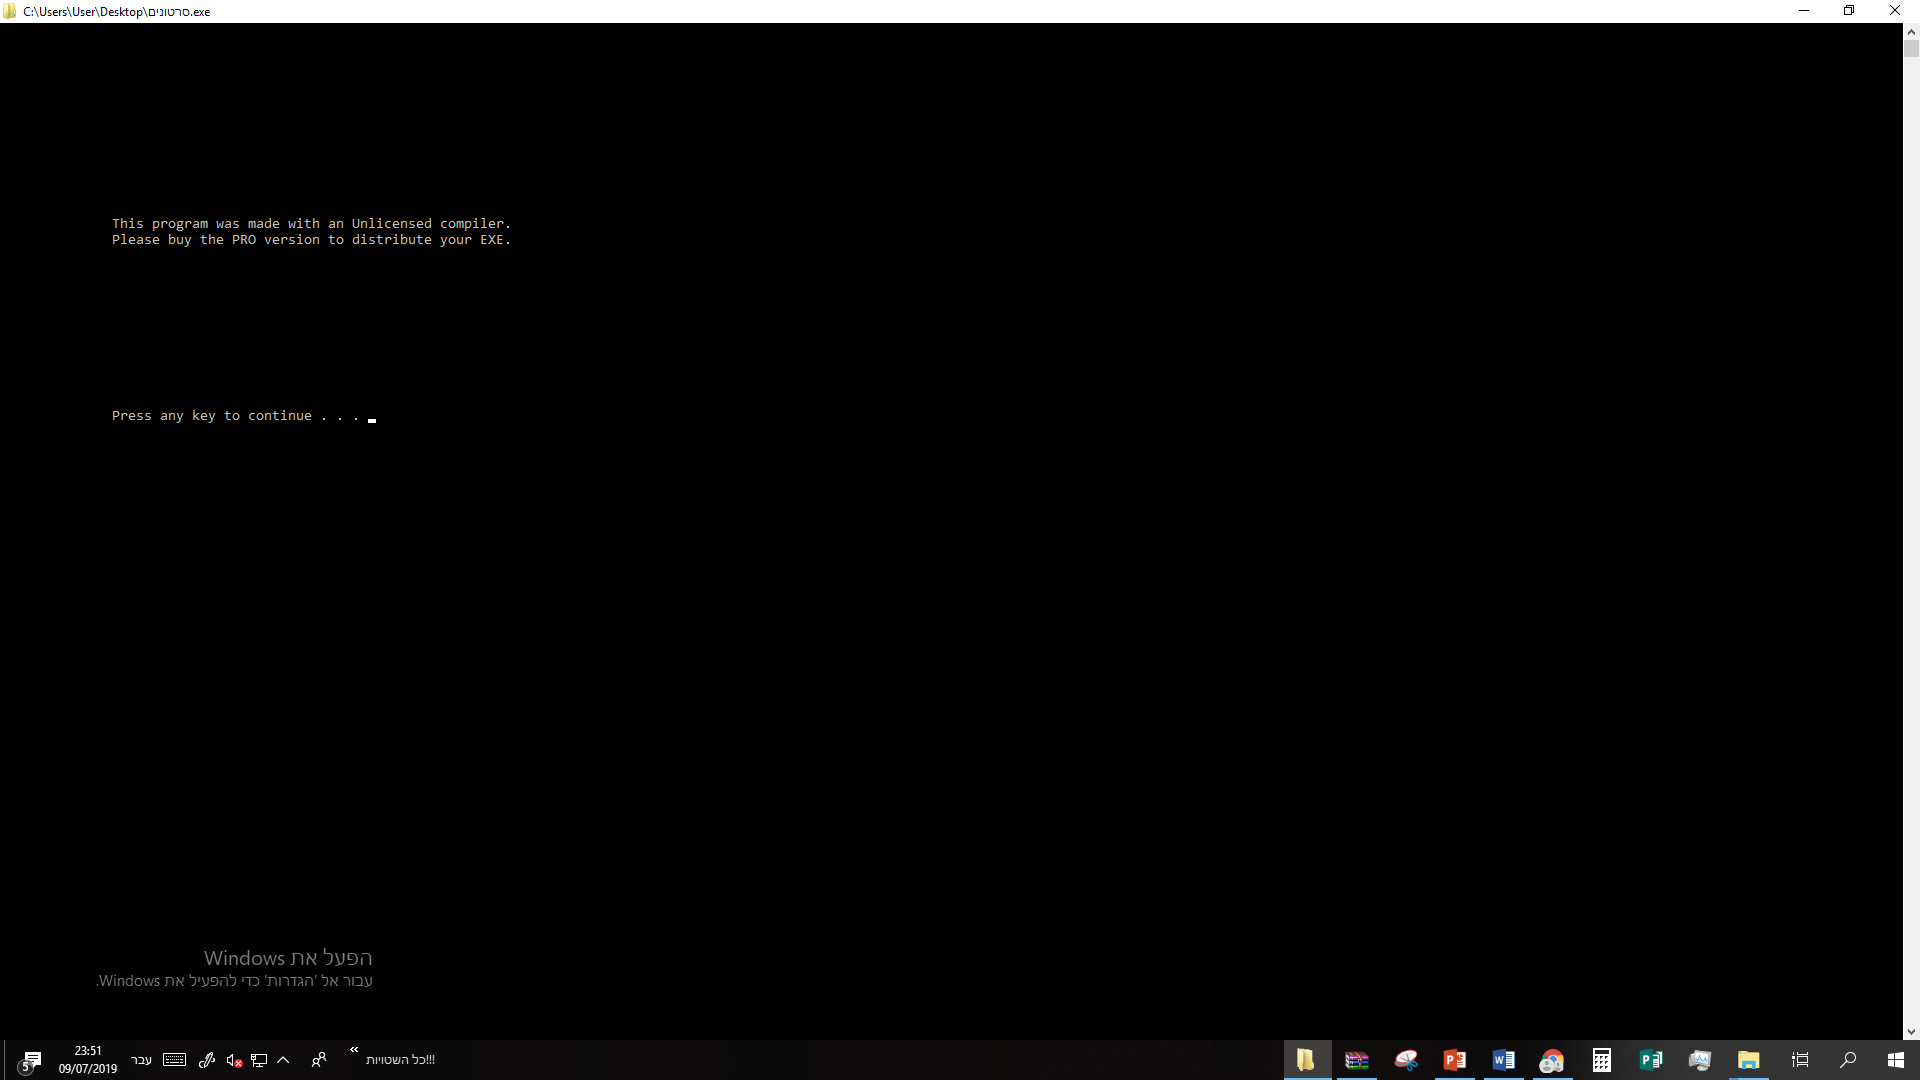
Task: Open Task View
Action: [x=1800, y=1060]
